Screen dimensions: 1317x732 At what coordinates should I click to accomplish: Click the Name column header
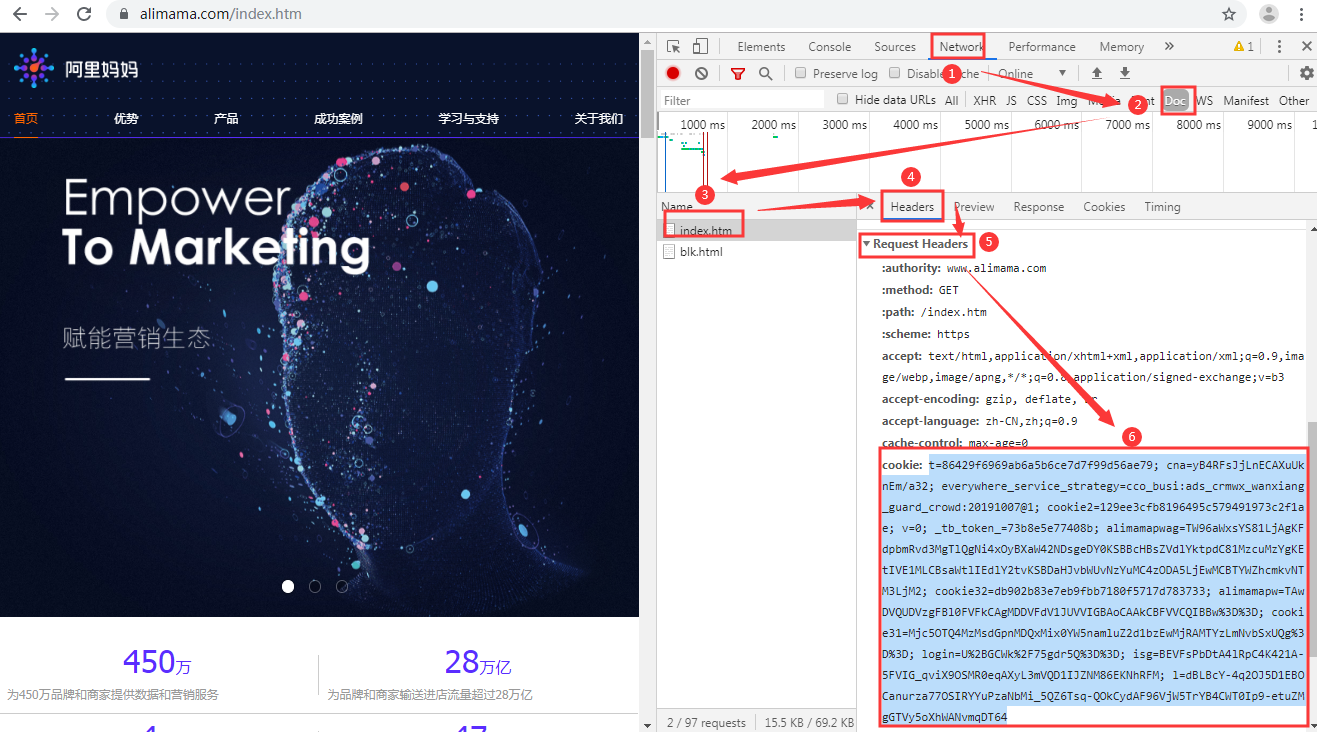677,207
